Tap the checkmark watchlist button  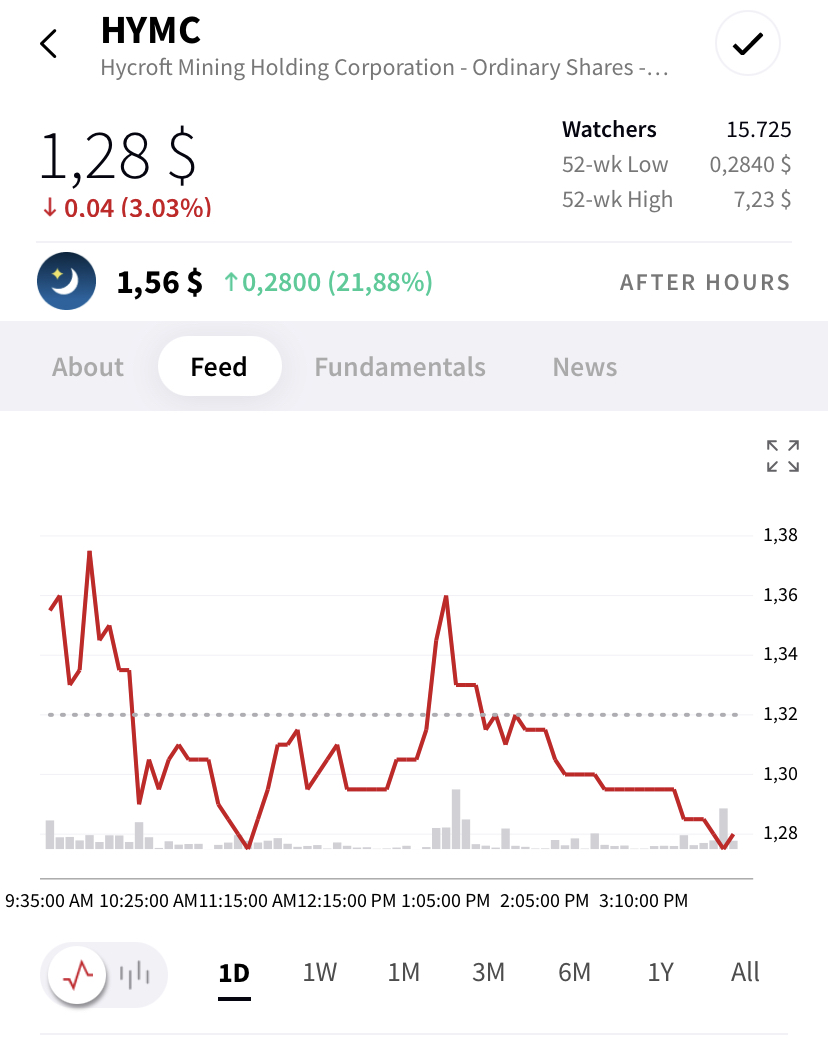point(747,44)
